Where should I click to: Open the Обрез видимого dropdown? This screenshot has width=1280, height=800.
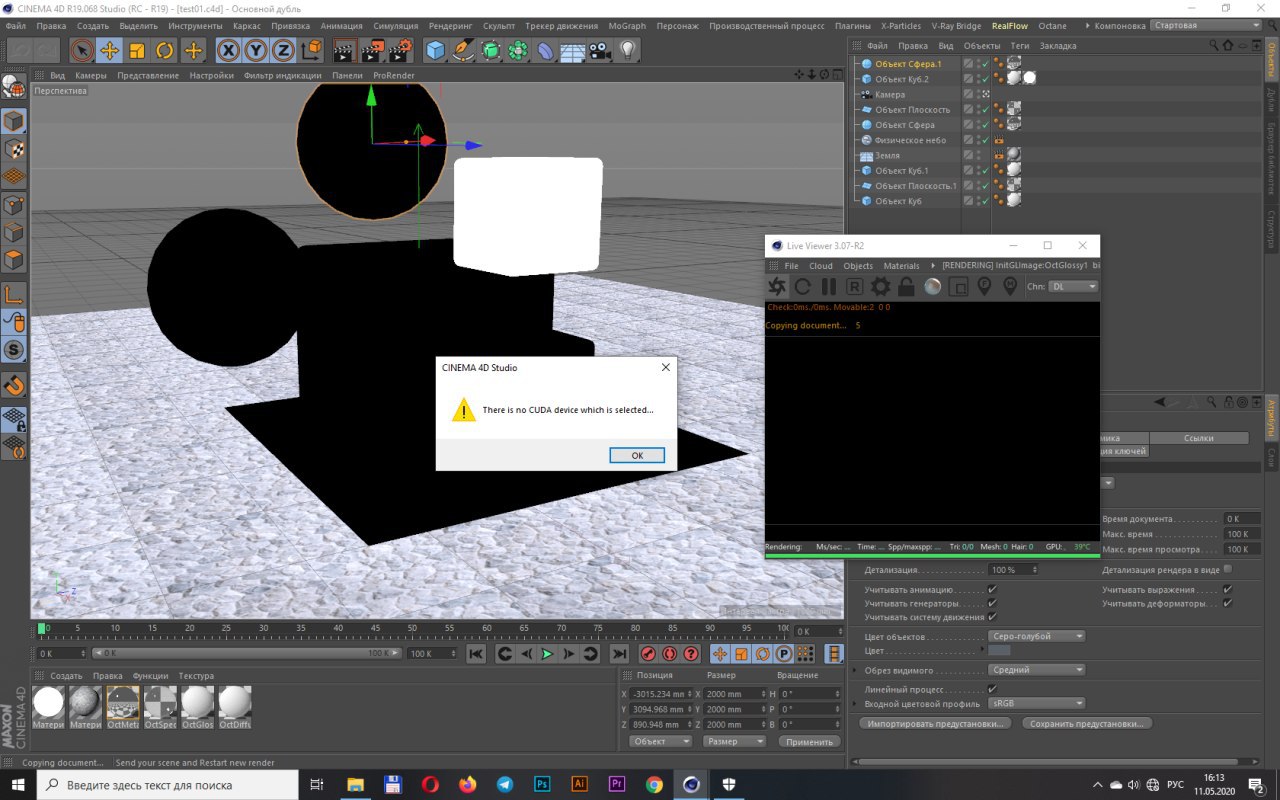click(1036, 670)
